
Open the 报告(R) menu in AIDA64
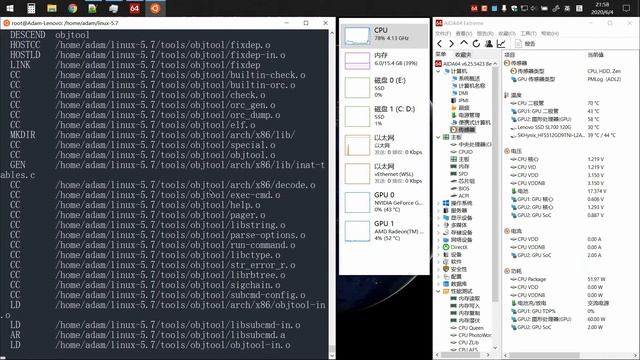coord(485,33)
